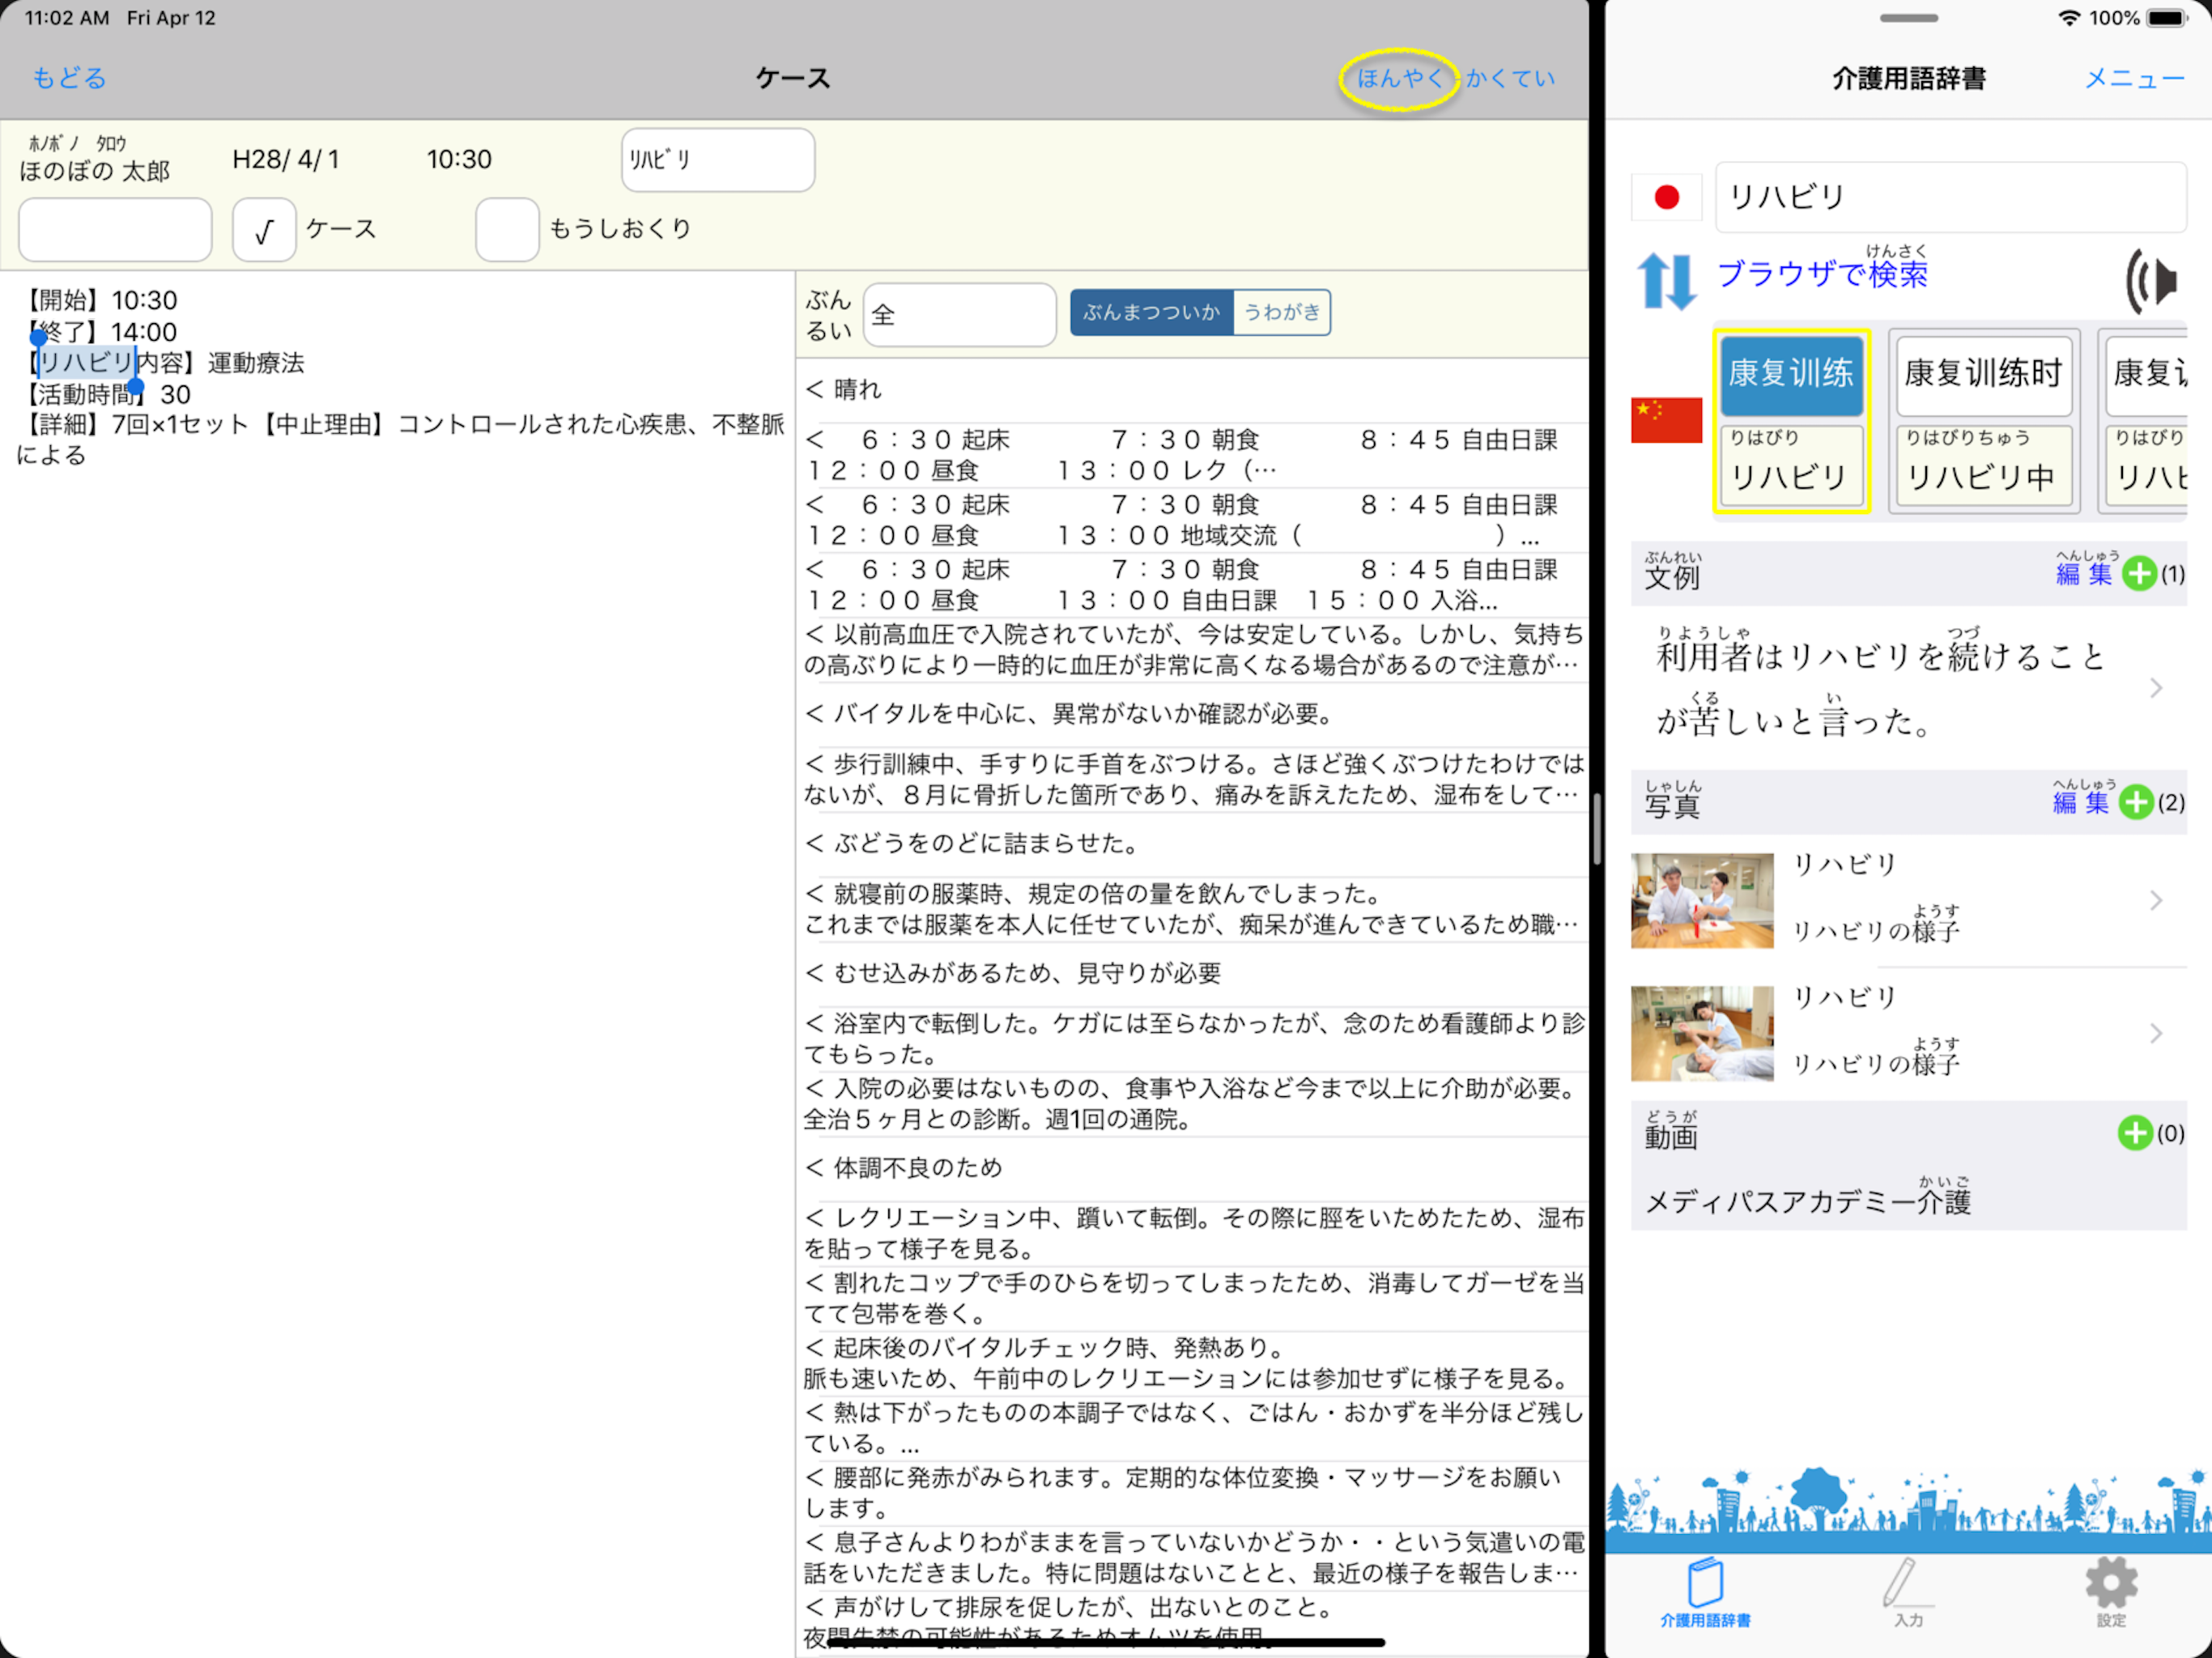2212x1658 pixels.
Task: Add photo with green plus icon
Action: 2136,802
